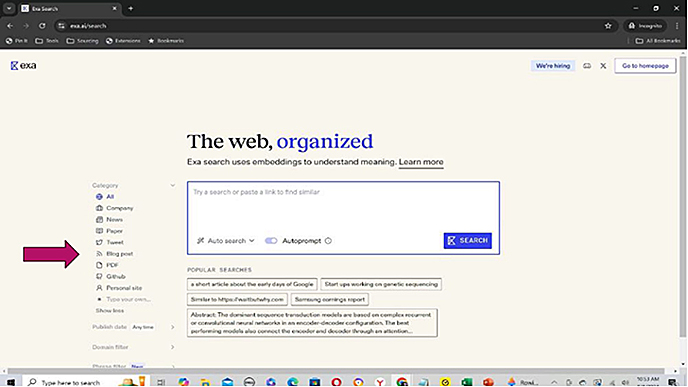The width and height of the screenshot is (688, 387).
Task: Open the Extensions bookmark
Action: pos(123,41)
